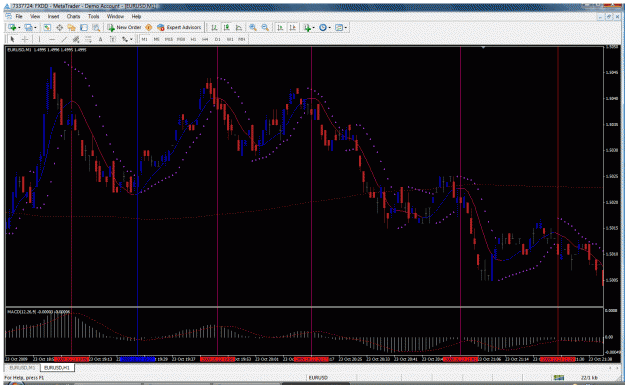The width and height of the screenshot is (625, 385).
Task: Select the M1 timeframe button
Action: tap(144, 39)
